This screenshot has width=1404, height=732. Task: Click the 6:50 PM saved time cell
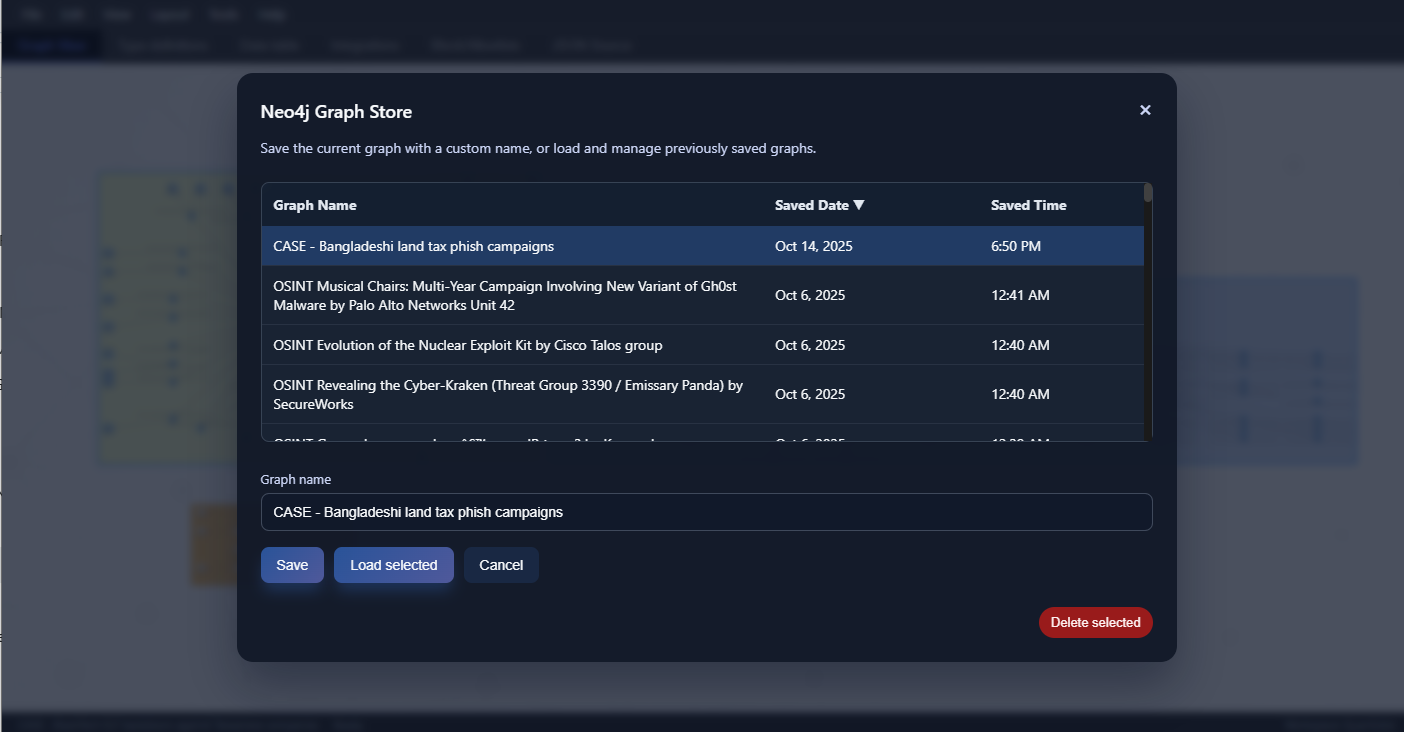coord(1016,246)
